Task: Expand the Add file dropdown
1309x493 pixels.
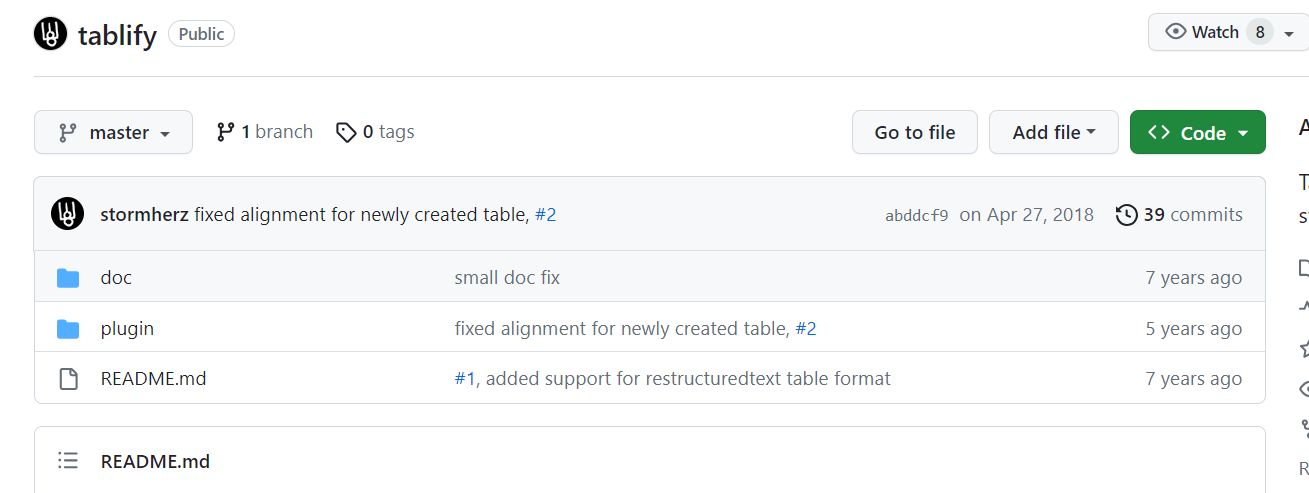Action: [1053, 133]
